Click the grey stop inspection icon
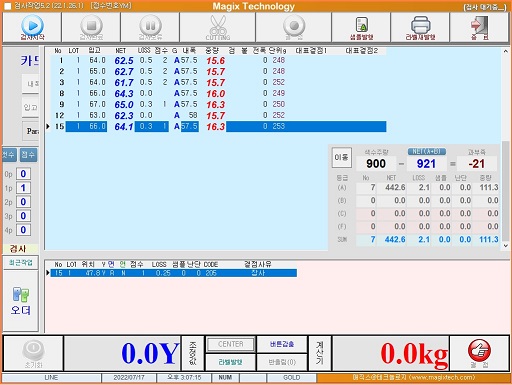The image size is (512, 385). coord(91,25)
